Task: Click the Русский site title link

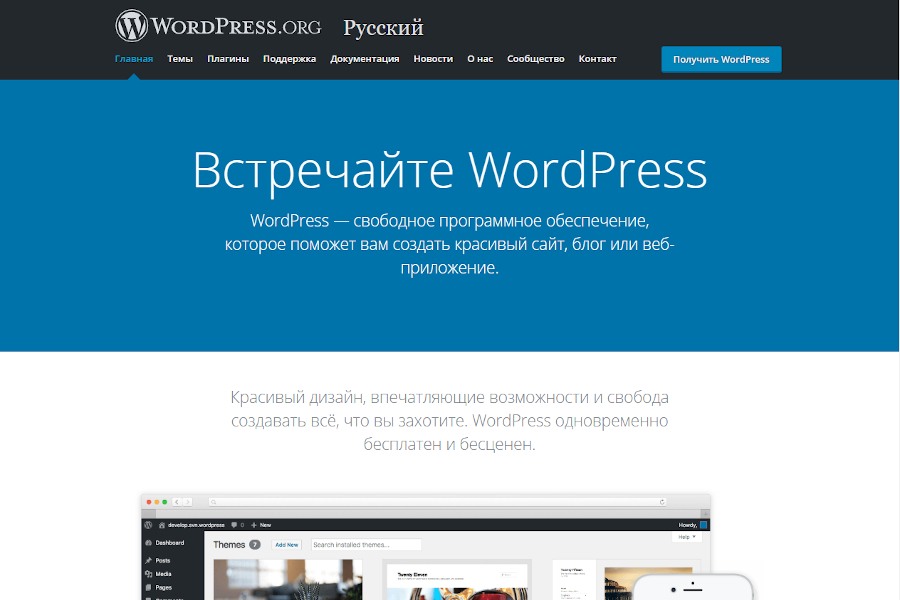Action: click(383, 27)
